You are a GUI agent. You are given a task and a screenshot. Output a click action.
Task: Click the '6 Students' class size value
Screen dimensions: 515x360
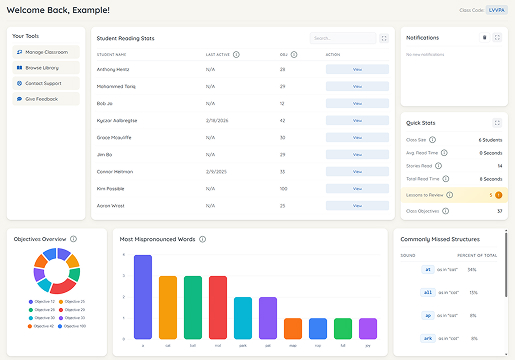coord(490,140)
